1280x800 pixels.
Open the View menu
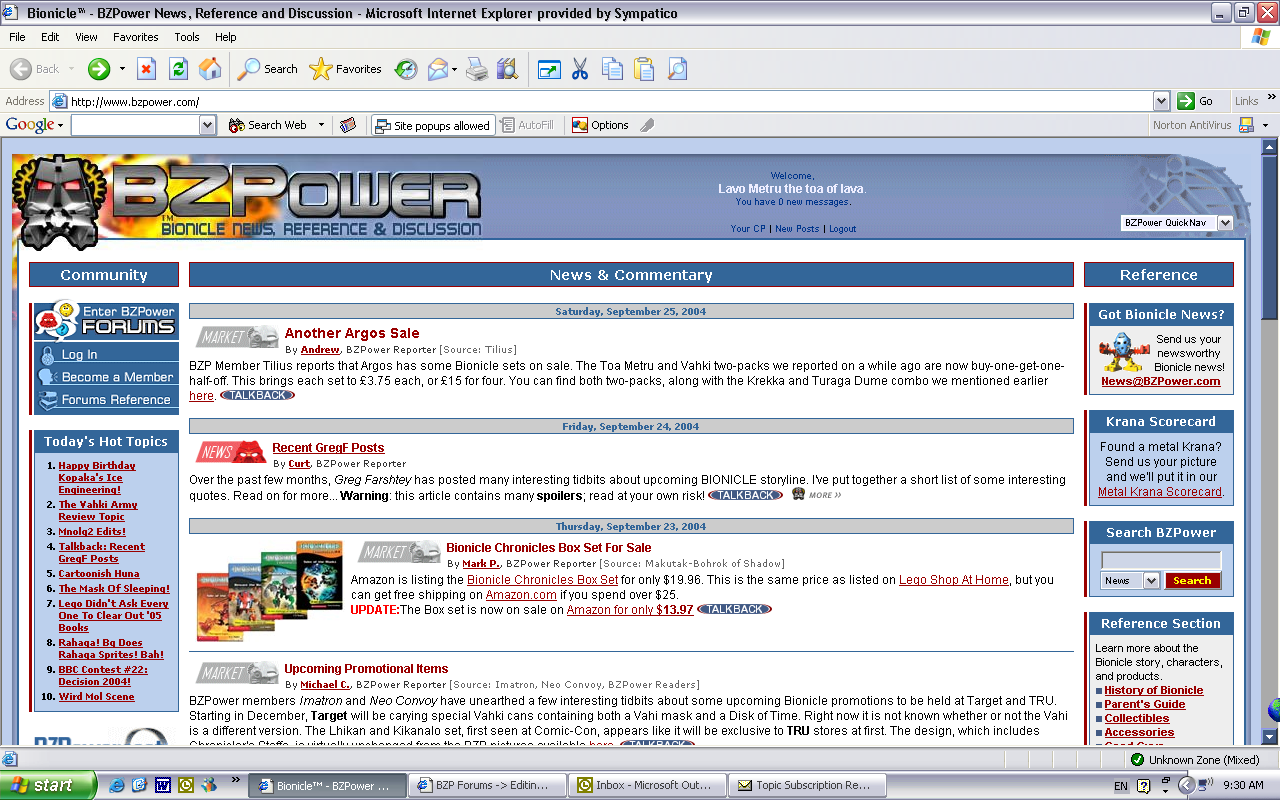point(86,37)
